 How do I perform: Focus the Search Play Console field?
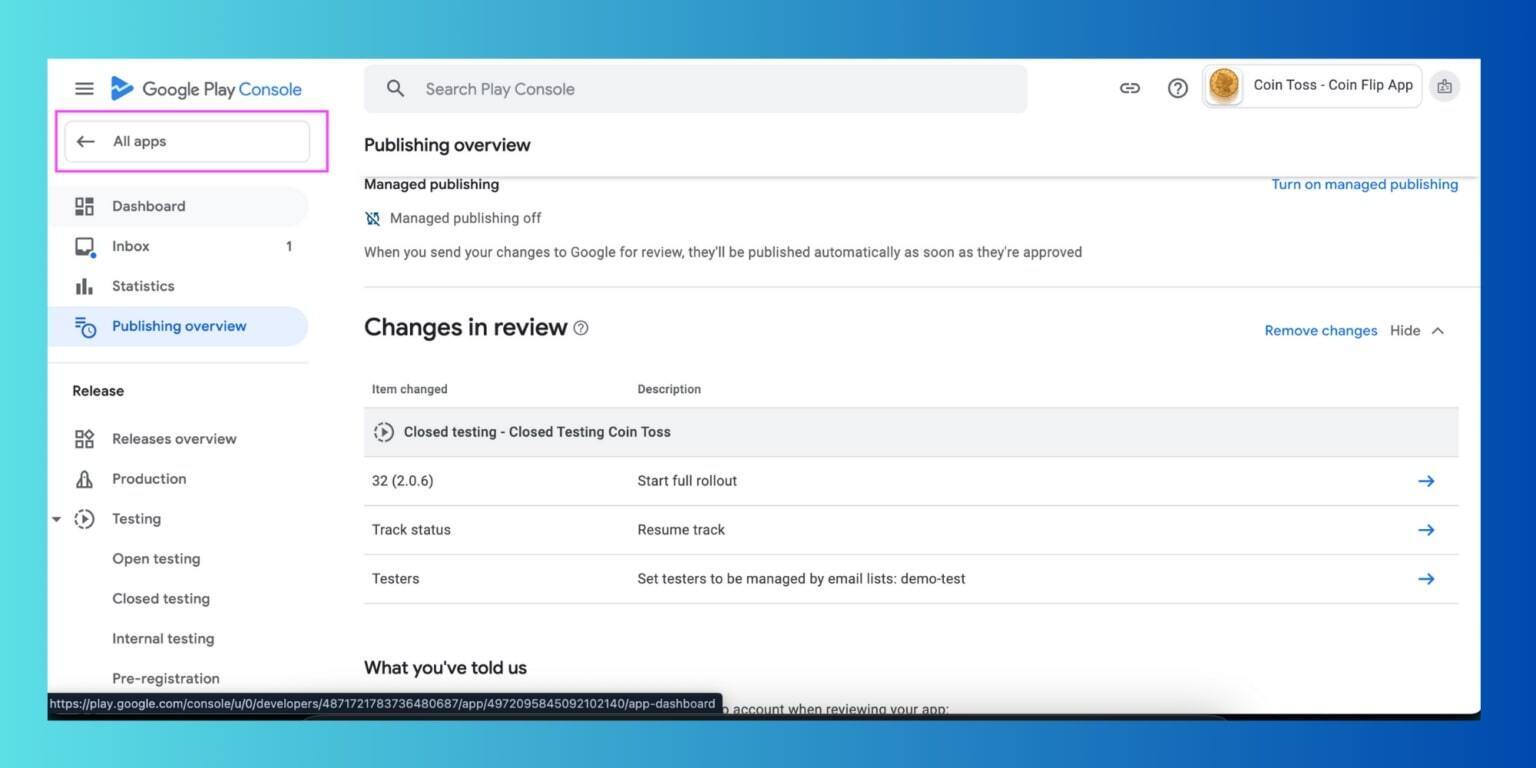tap(695, 89)
